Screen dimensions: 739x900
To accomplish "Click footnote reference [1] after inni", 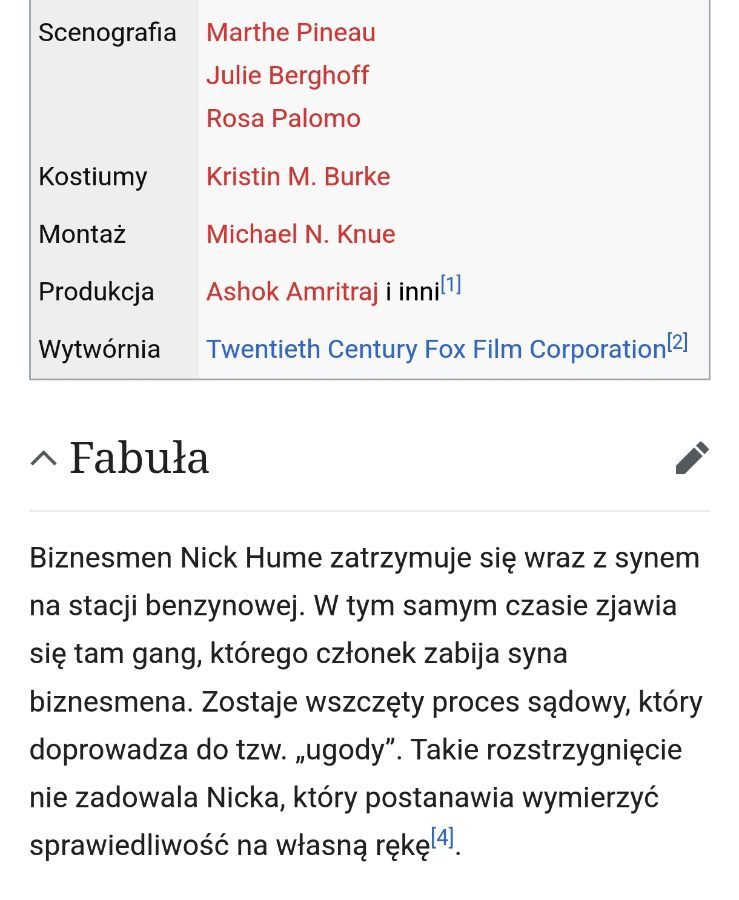I will coord(451,285).
